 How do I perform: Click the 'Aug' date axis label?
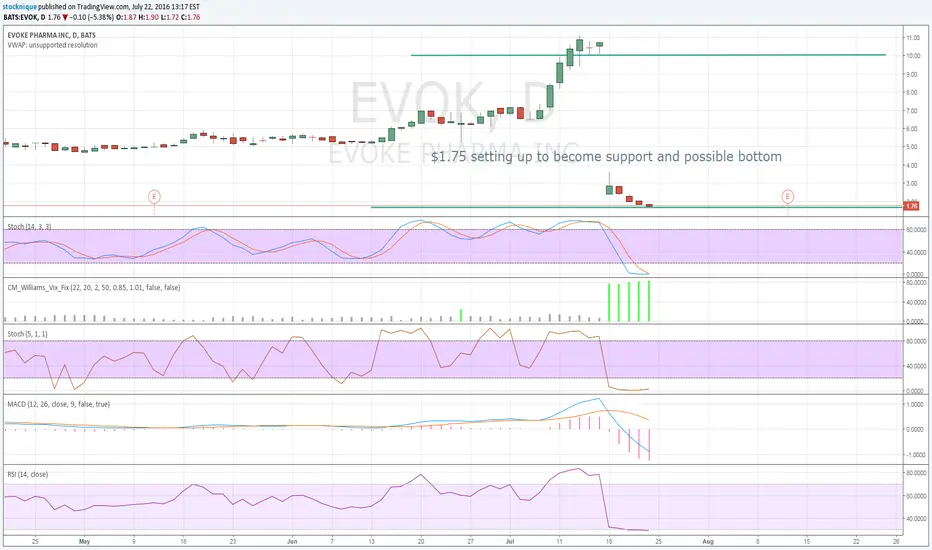[708, 542]
